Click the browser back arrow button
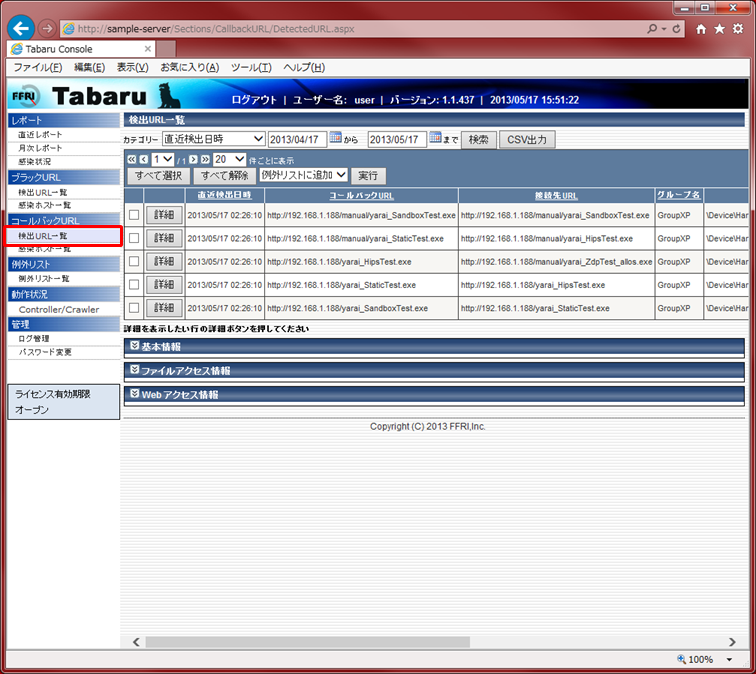The image size is (756, 674). pyautogui.click(x=21, y=29)
